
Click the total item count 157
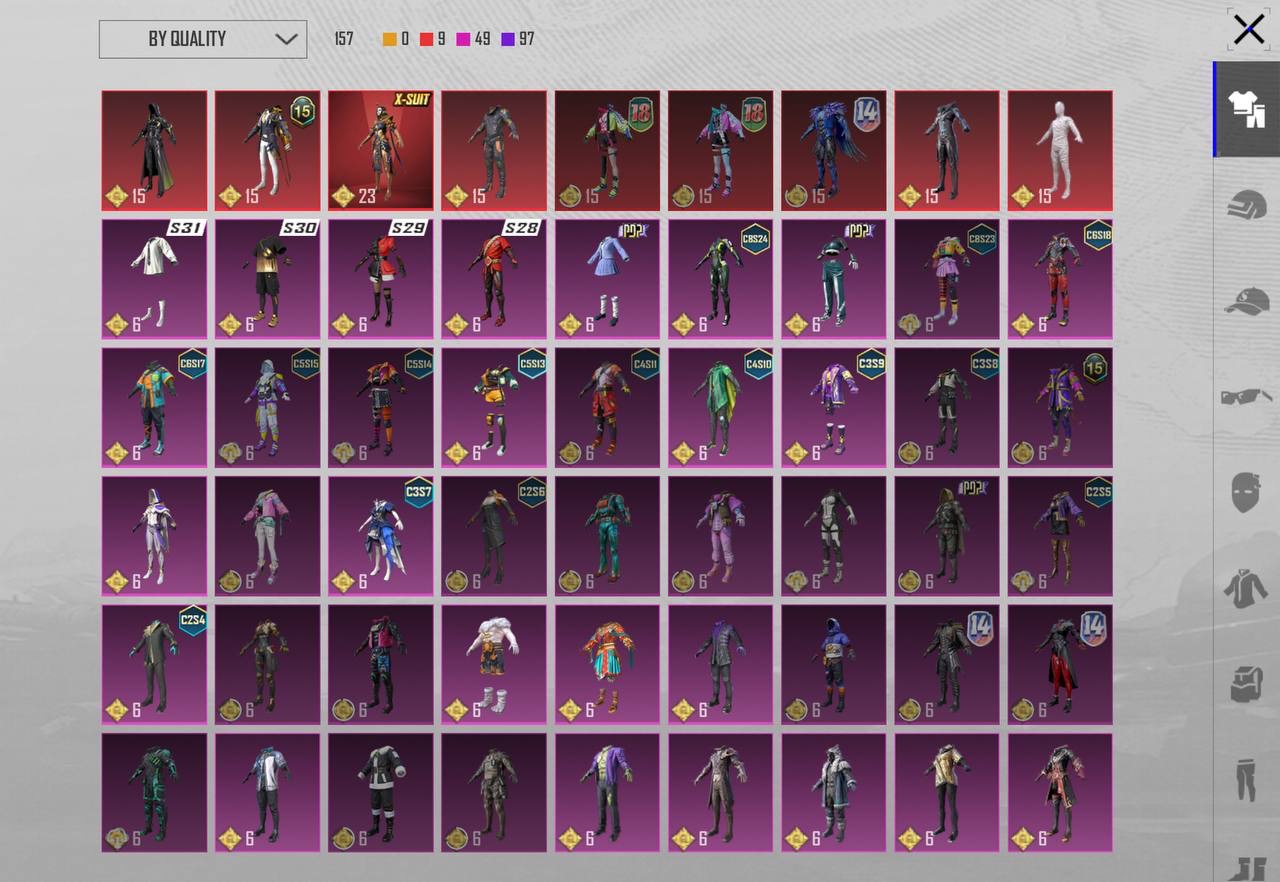[344, 39]
